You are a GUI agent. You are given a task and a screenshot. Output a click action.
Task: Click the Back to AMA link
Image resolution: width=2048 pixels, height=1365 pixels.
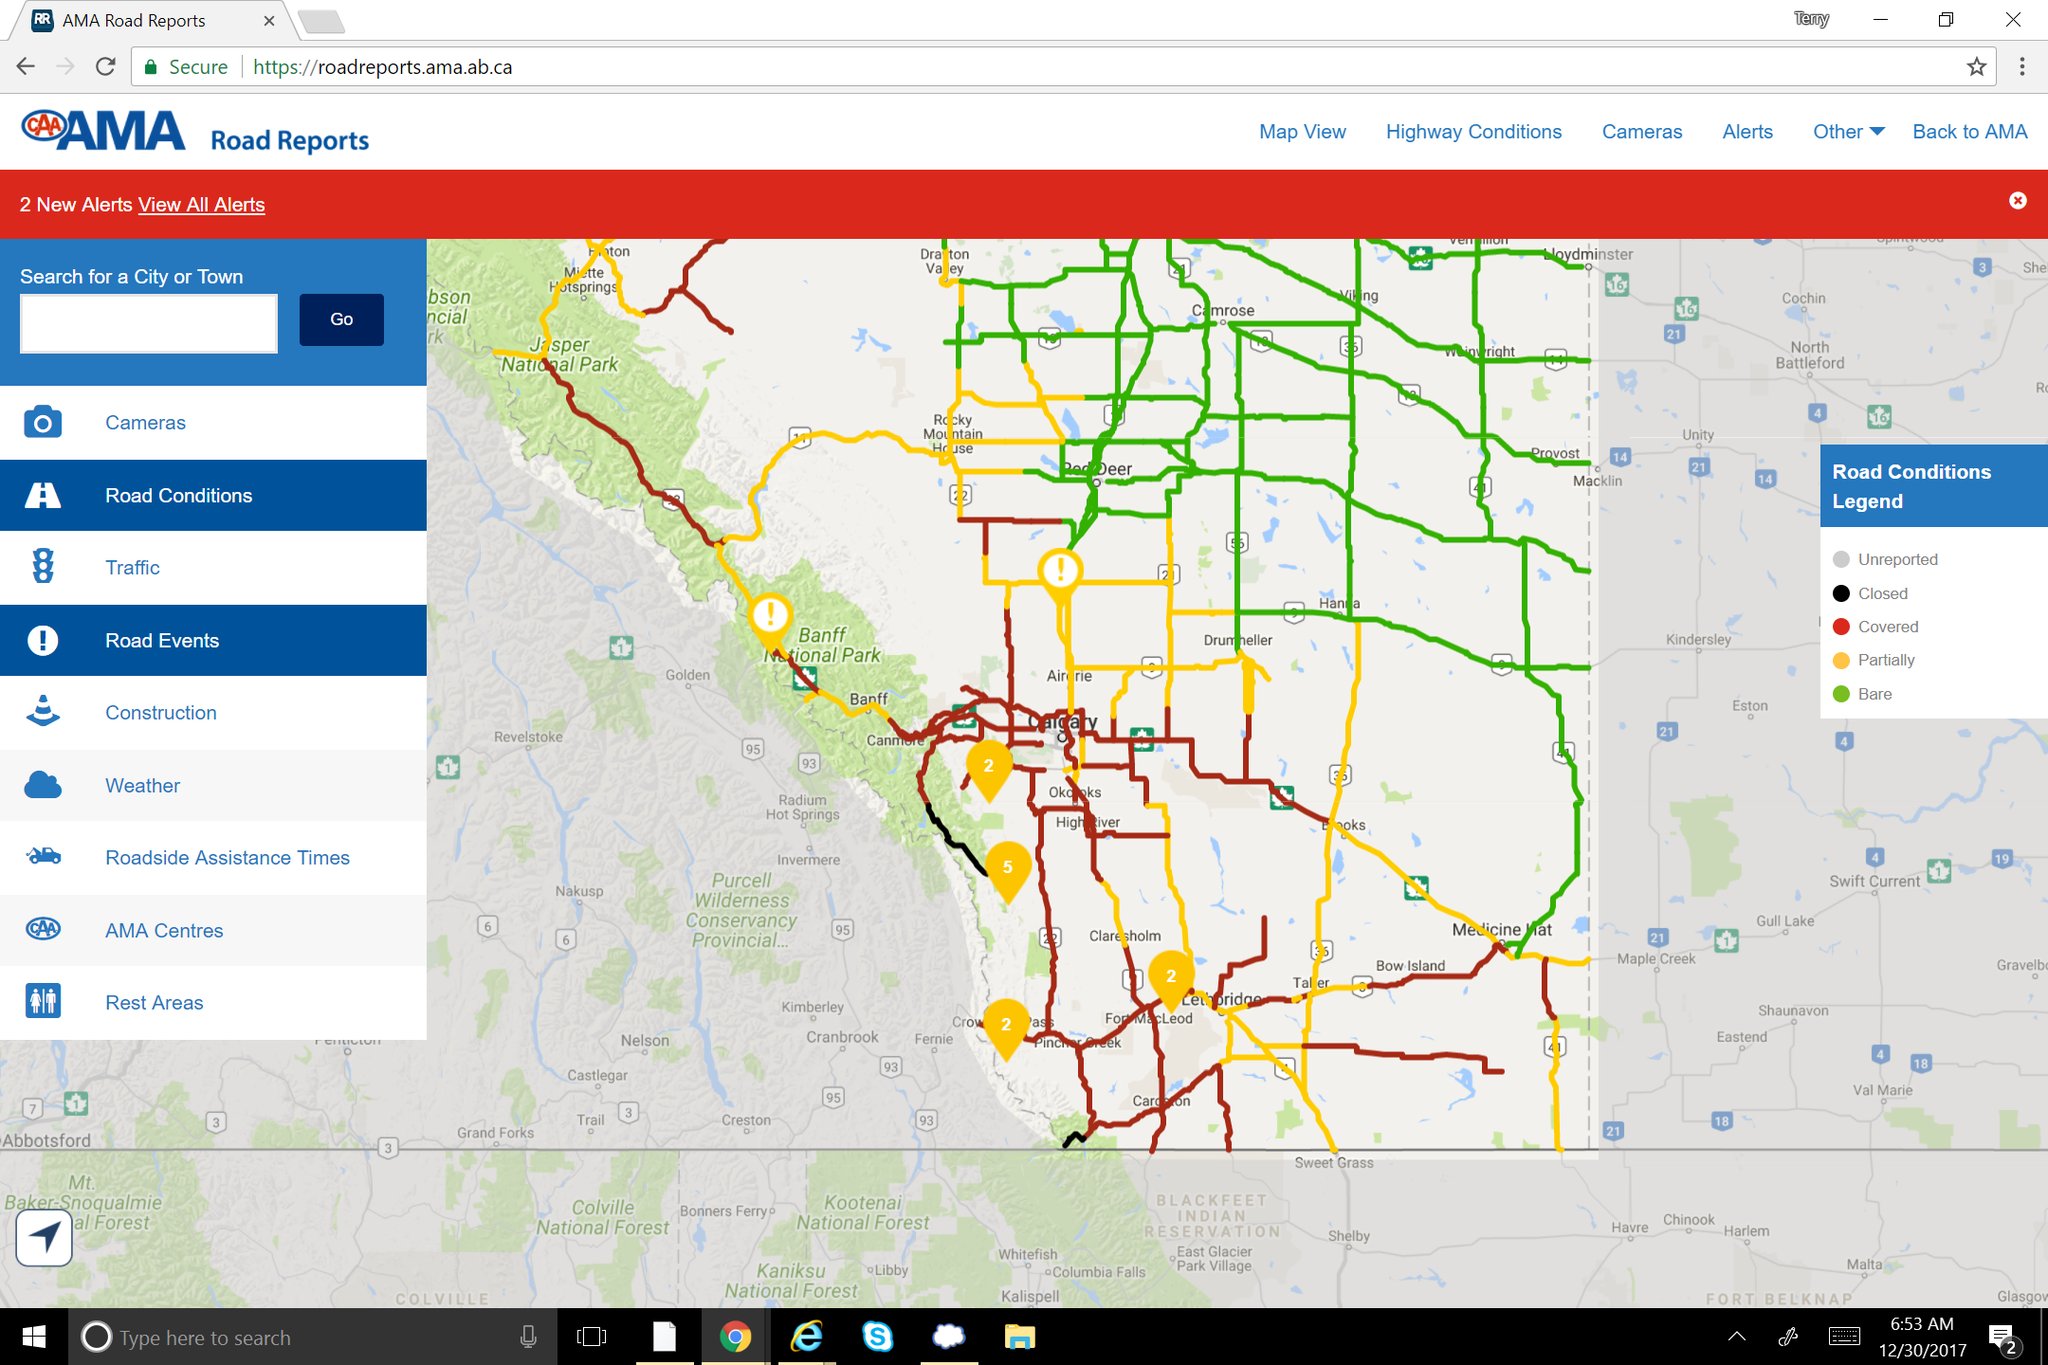[x=1969, y=131]
